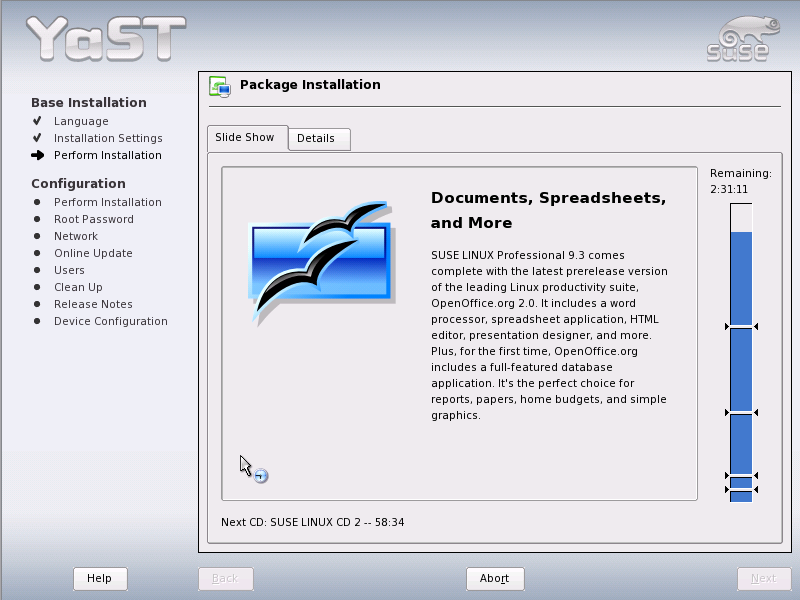Click the disabled Next button
This screenshot has height=600, width=800.
764,579
